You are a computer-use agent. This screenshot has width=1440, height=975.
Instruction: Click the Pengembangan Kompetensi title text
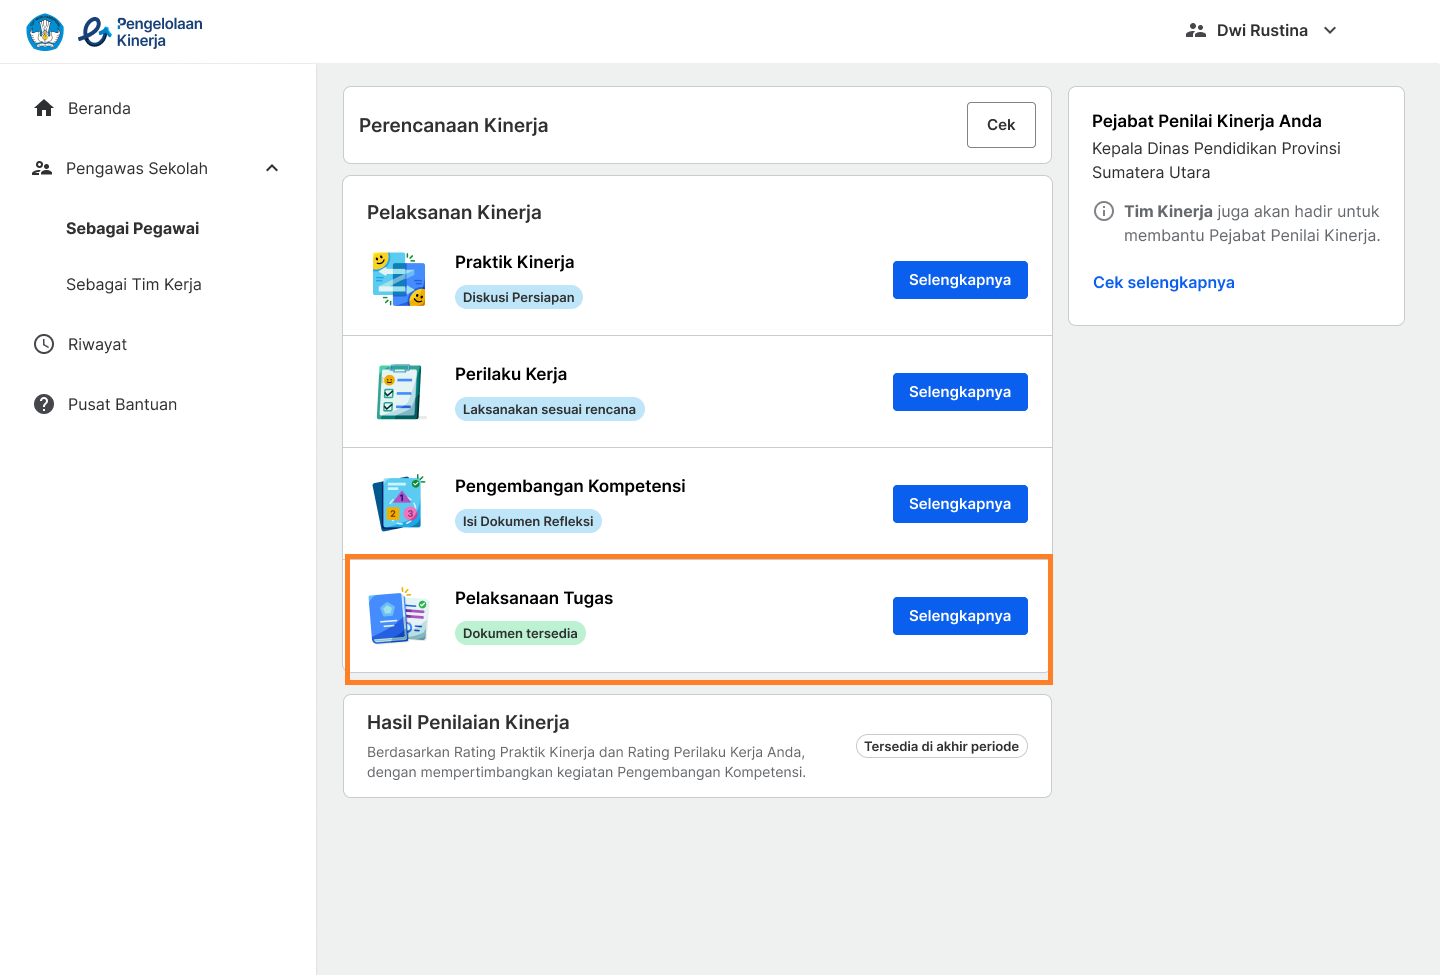(570, 486)
